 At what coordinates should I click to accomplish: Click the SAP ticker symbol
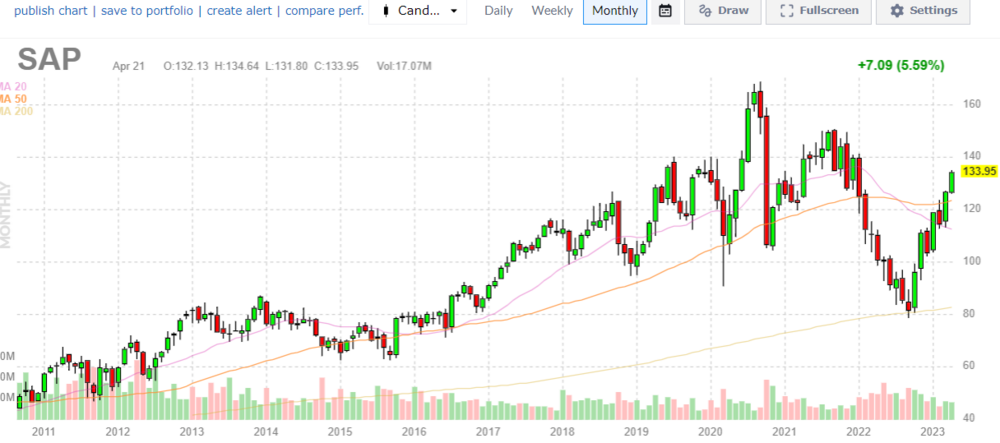coord(48,60)
